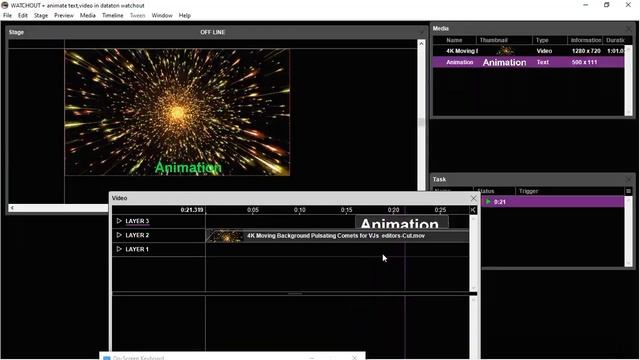
Task: Click the 0:20 mark on the ruler
Action: click(393, 210)
